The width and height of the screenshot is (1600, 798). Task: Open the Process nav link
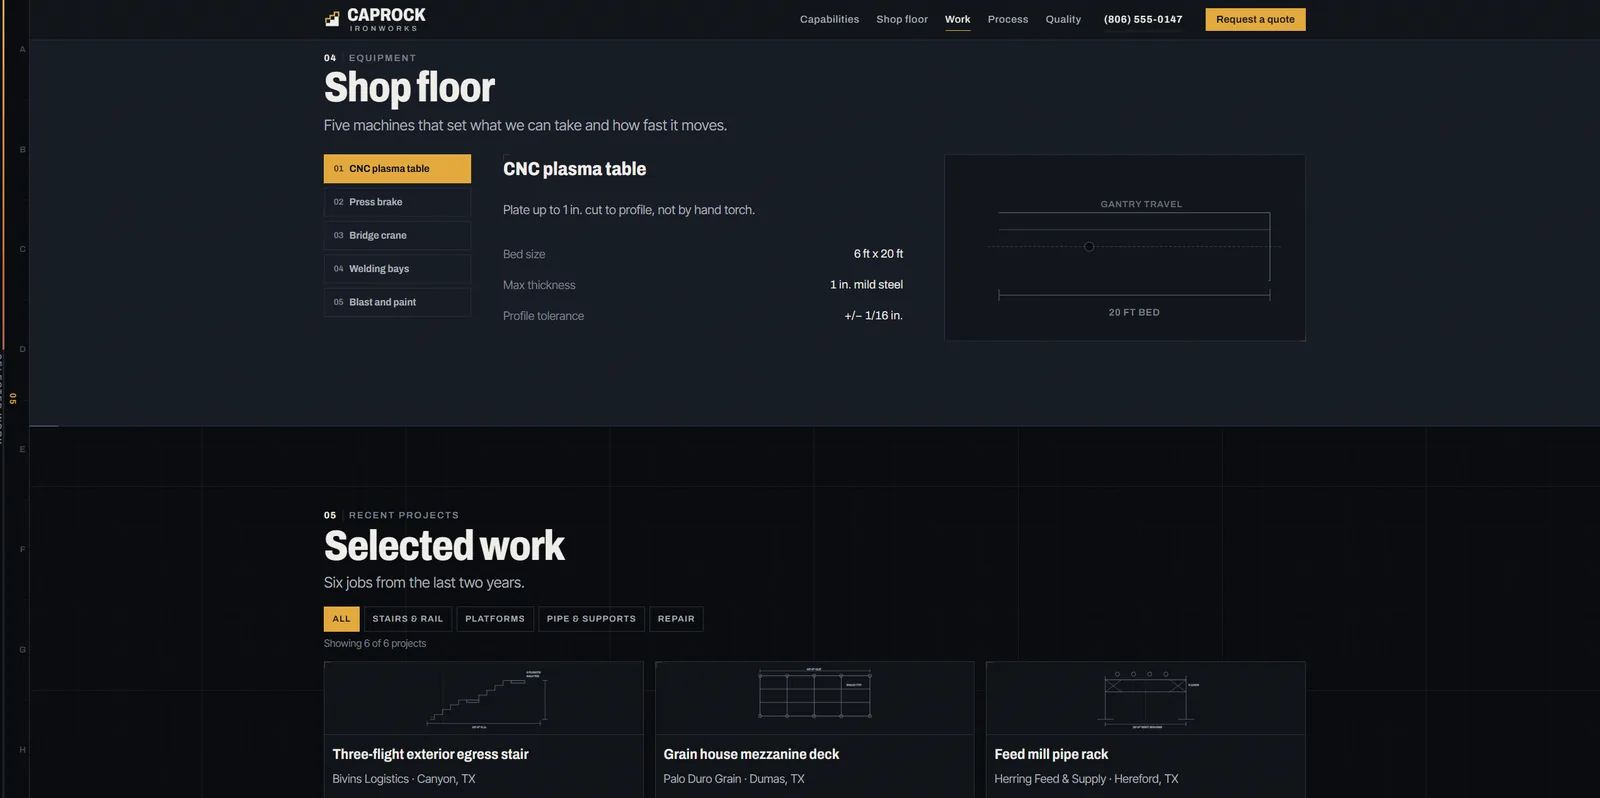point(1008,19)
